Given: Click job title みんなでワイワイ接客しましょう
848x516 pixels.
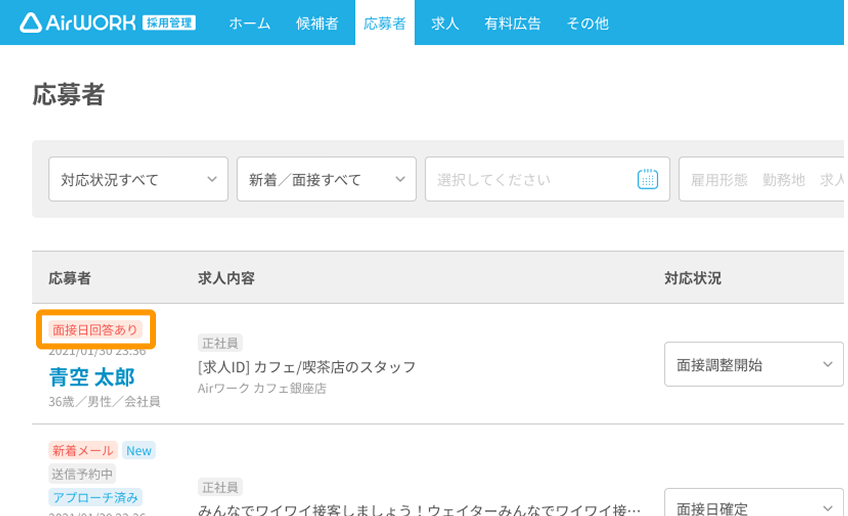Looking at the screenshot, I should (419, 510).
